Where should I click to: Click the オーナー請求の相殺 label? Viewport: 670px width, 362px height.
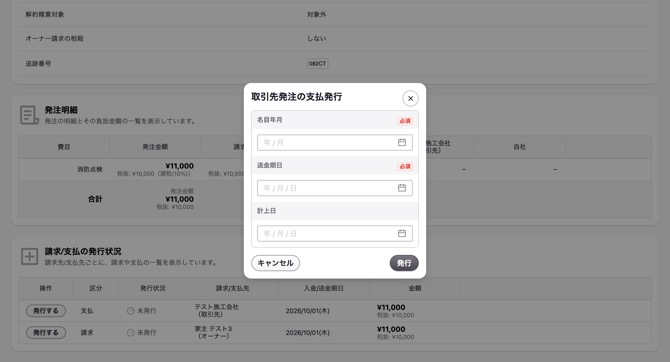54,38
